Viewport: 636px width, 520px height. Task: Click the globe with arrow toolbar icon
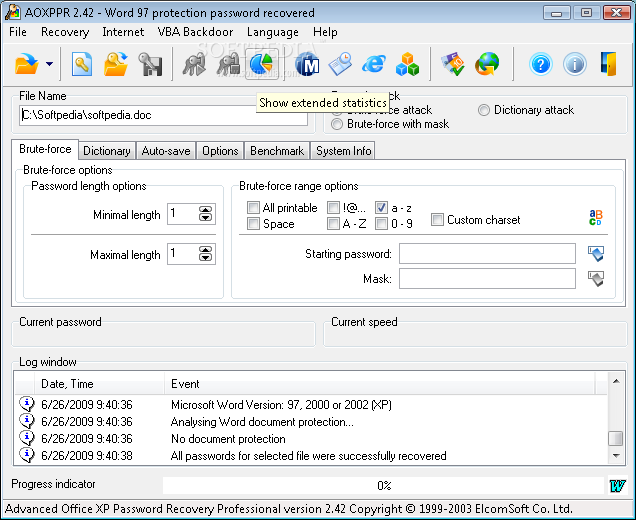487,64
